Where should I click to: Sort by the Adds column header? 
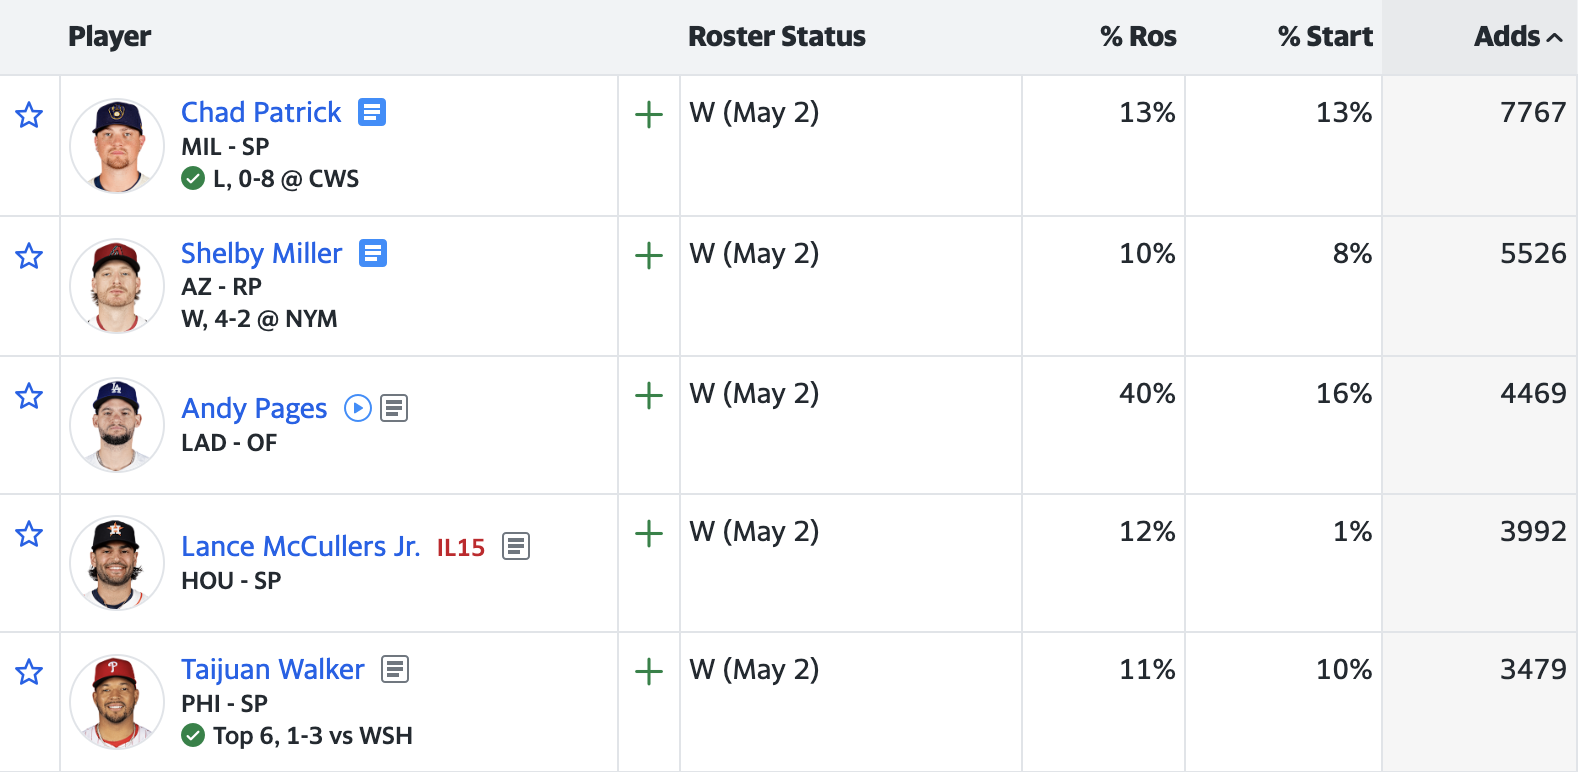click(1518, 37)
